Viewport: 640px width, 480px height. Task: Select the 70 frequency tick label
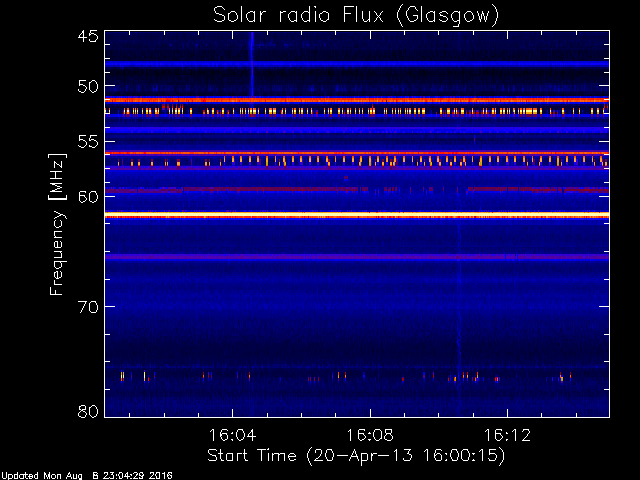coord(88,307)
